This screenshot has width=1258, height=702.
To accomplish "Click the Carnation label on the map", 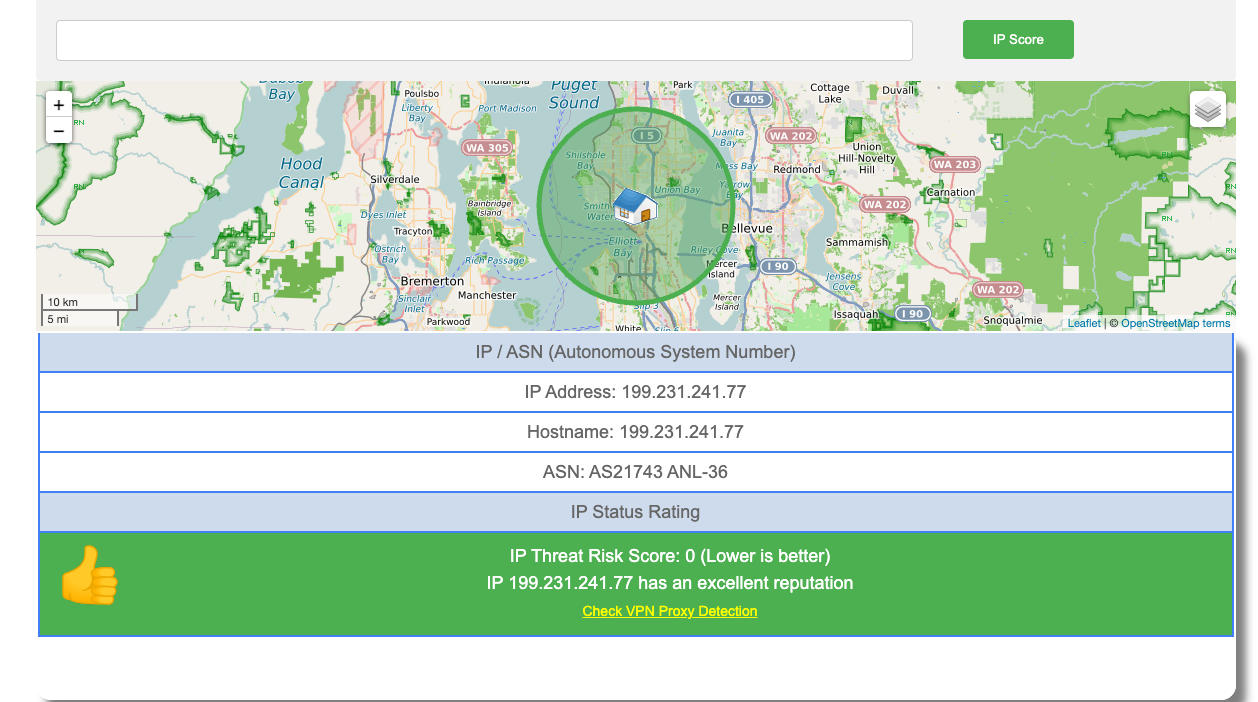I will [x=950, y=192].
